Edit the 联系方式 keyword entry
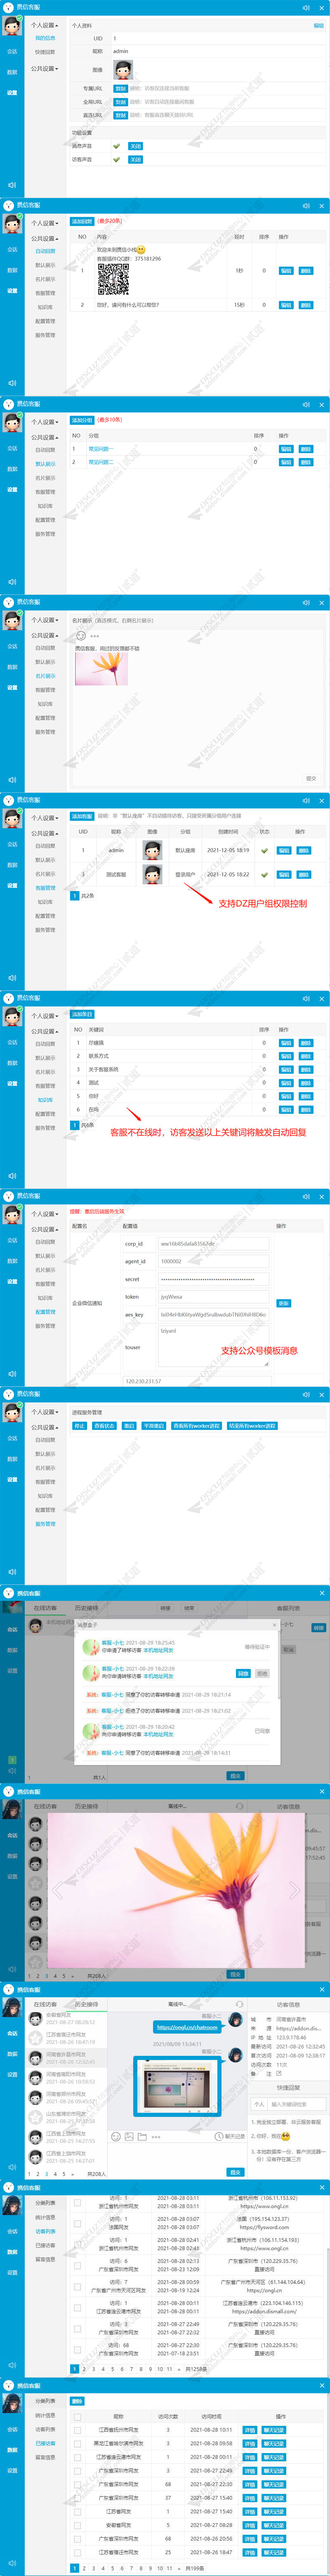The width and height of the screenshot is (330, 2576). (x=285, y=1056)
